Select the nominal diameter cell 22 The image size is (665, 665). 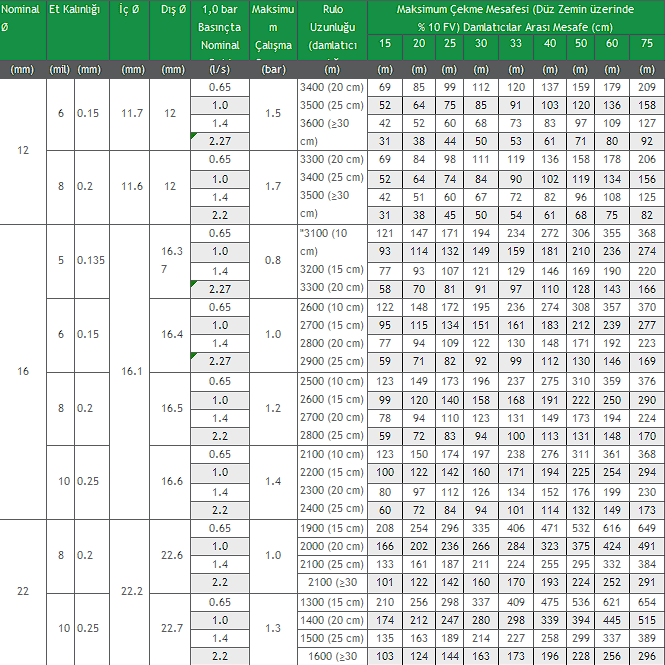click(23, 592)
